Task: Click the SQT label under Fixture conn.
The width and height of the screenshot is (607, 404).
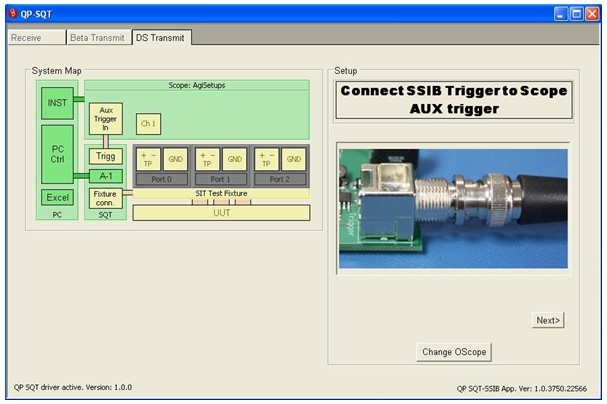Action: coord(105,215)
